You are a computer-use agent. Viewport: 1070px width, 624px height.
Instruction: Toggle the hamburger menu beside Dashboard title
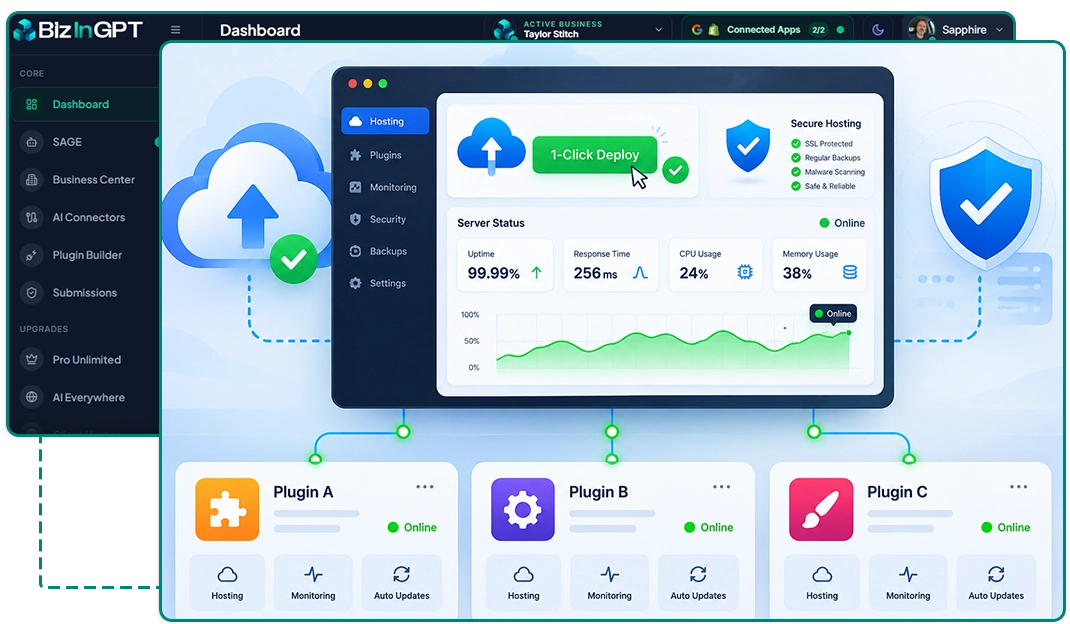(x=175, y=30)
